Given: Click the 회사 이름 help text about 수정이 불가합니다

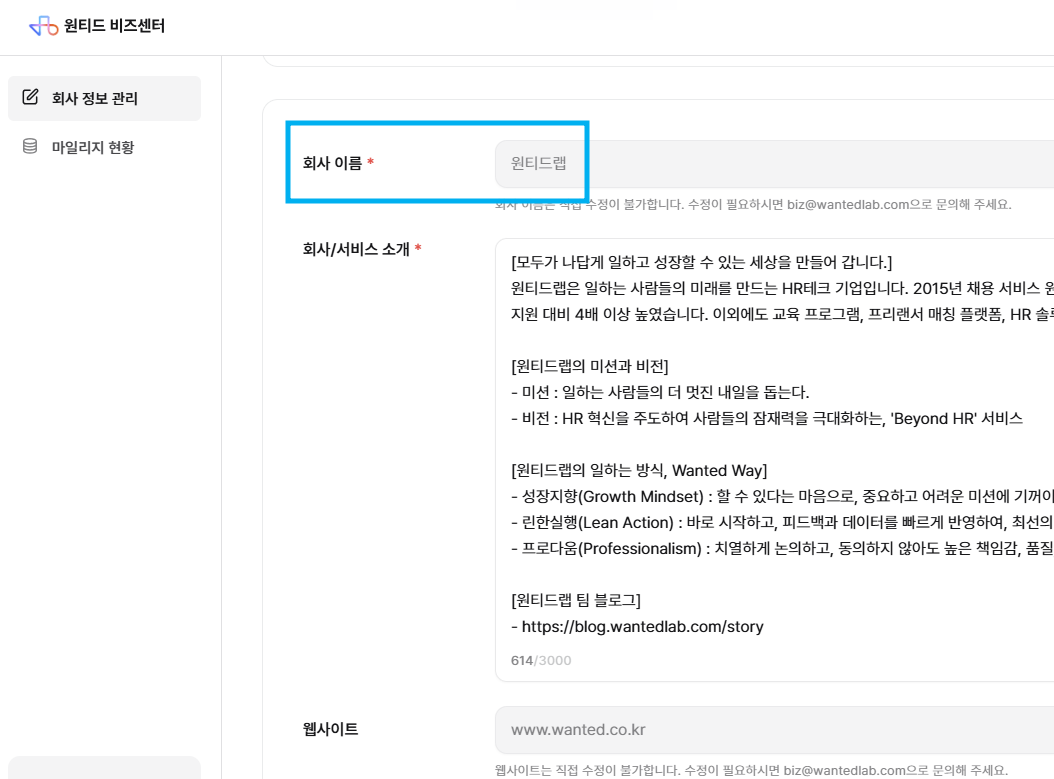Looking at the screenshot, I should [x=753, y=204].
